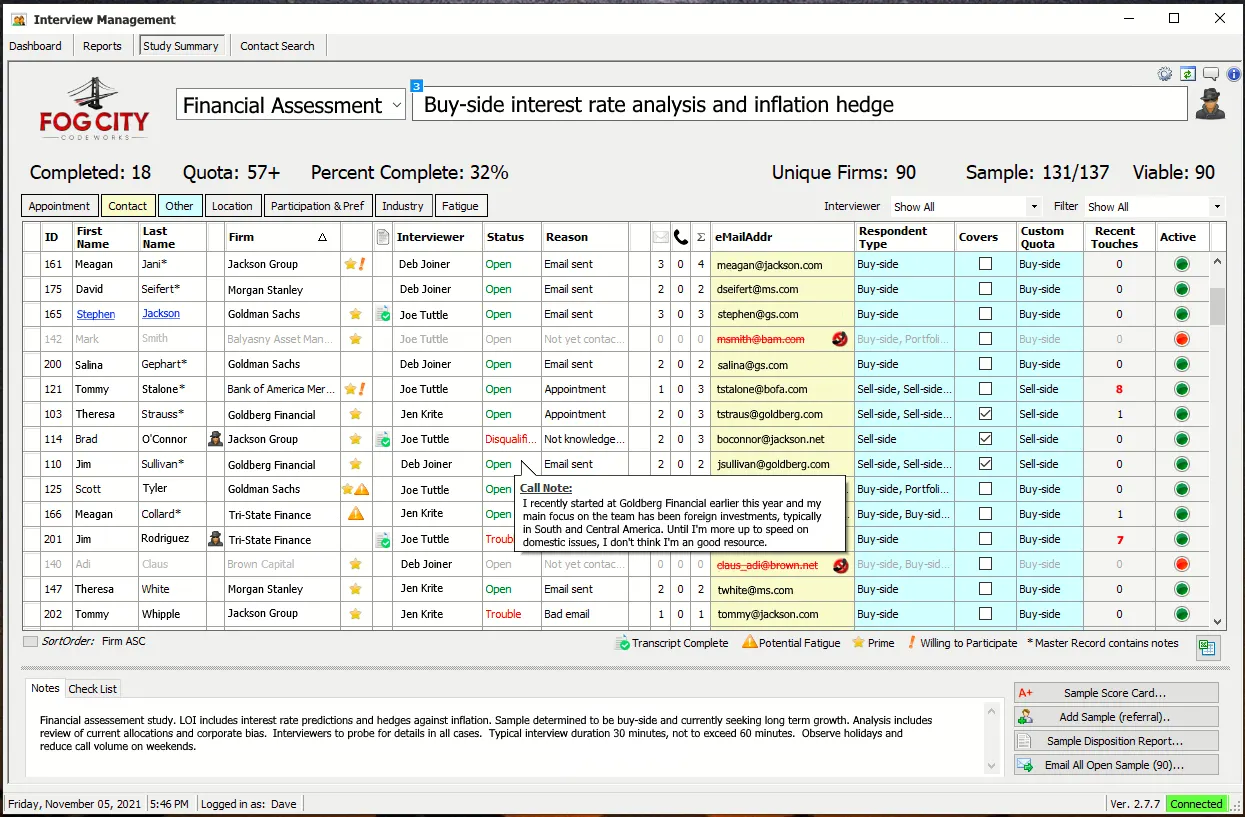
Task: Uncheck Covers box for Theresa Strauss
Action: click(985, 414)
